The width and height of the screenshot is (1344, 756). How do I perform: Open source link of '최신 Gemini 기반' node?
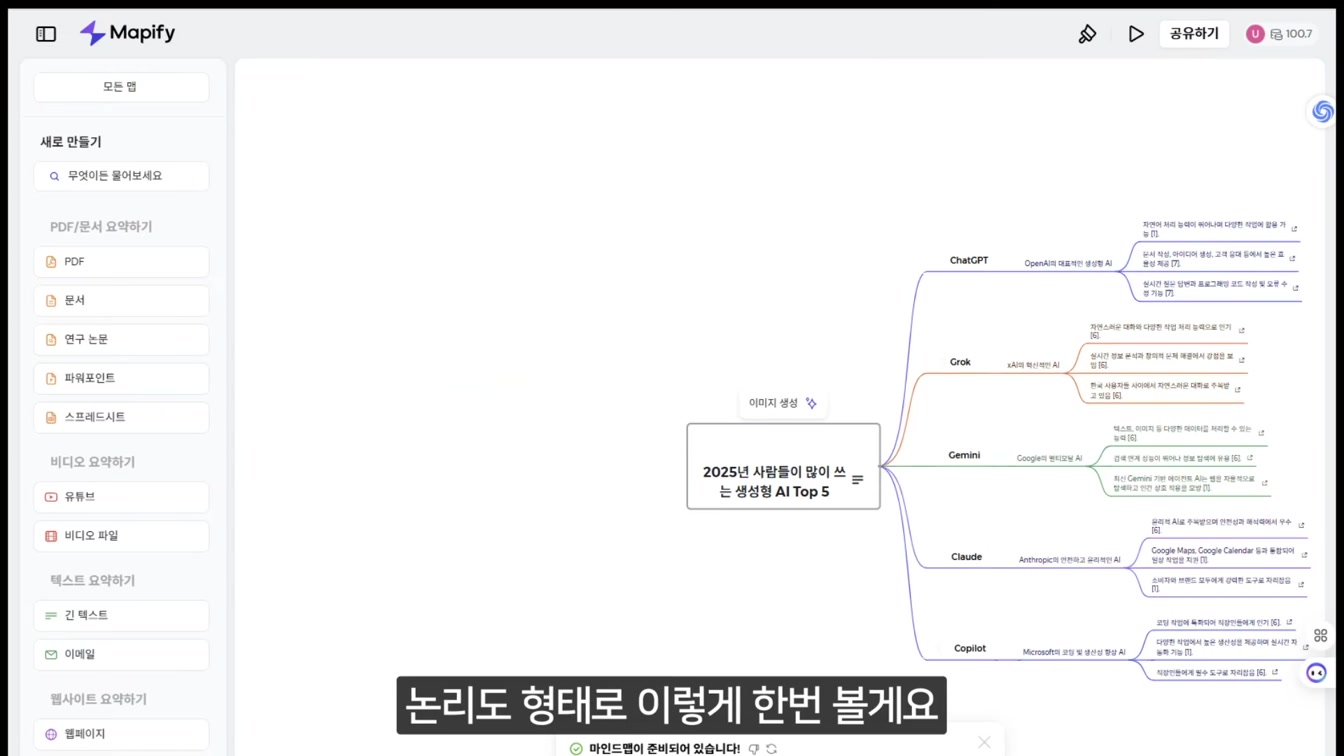(x=1265, y=483)
